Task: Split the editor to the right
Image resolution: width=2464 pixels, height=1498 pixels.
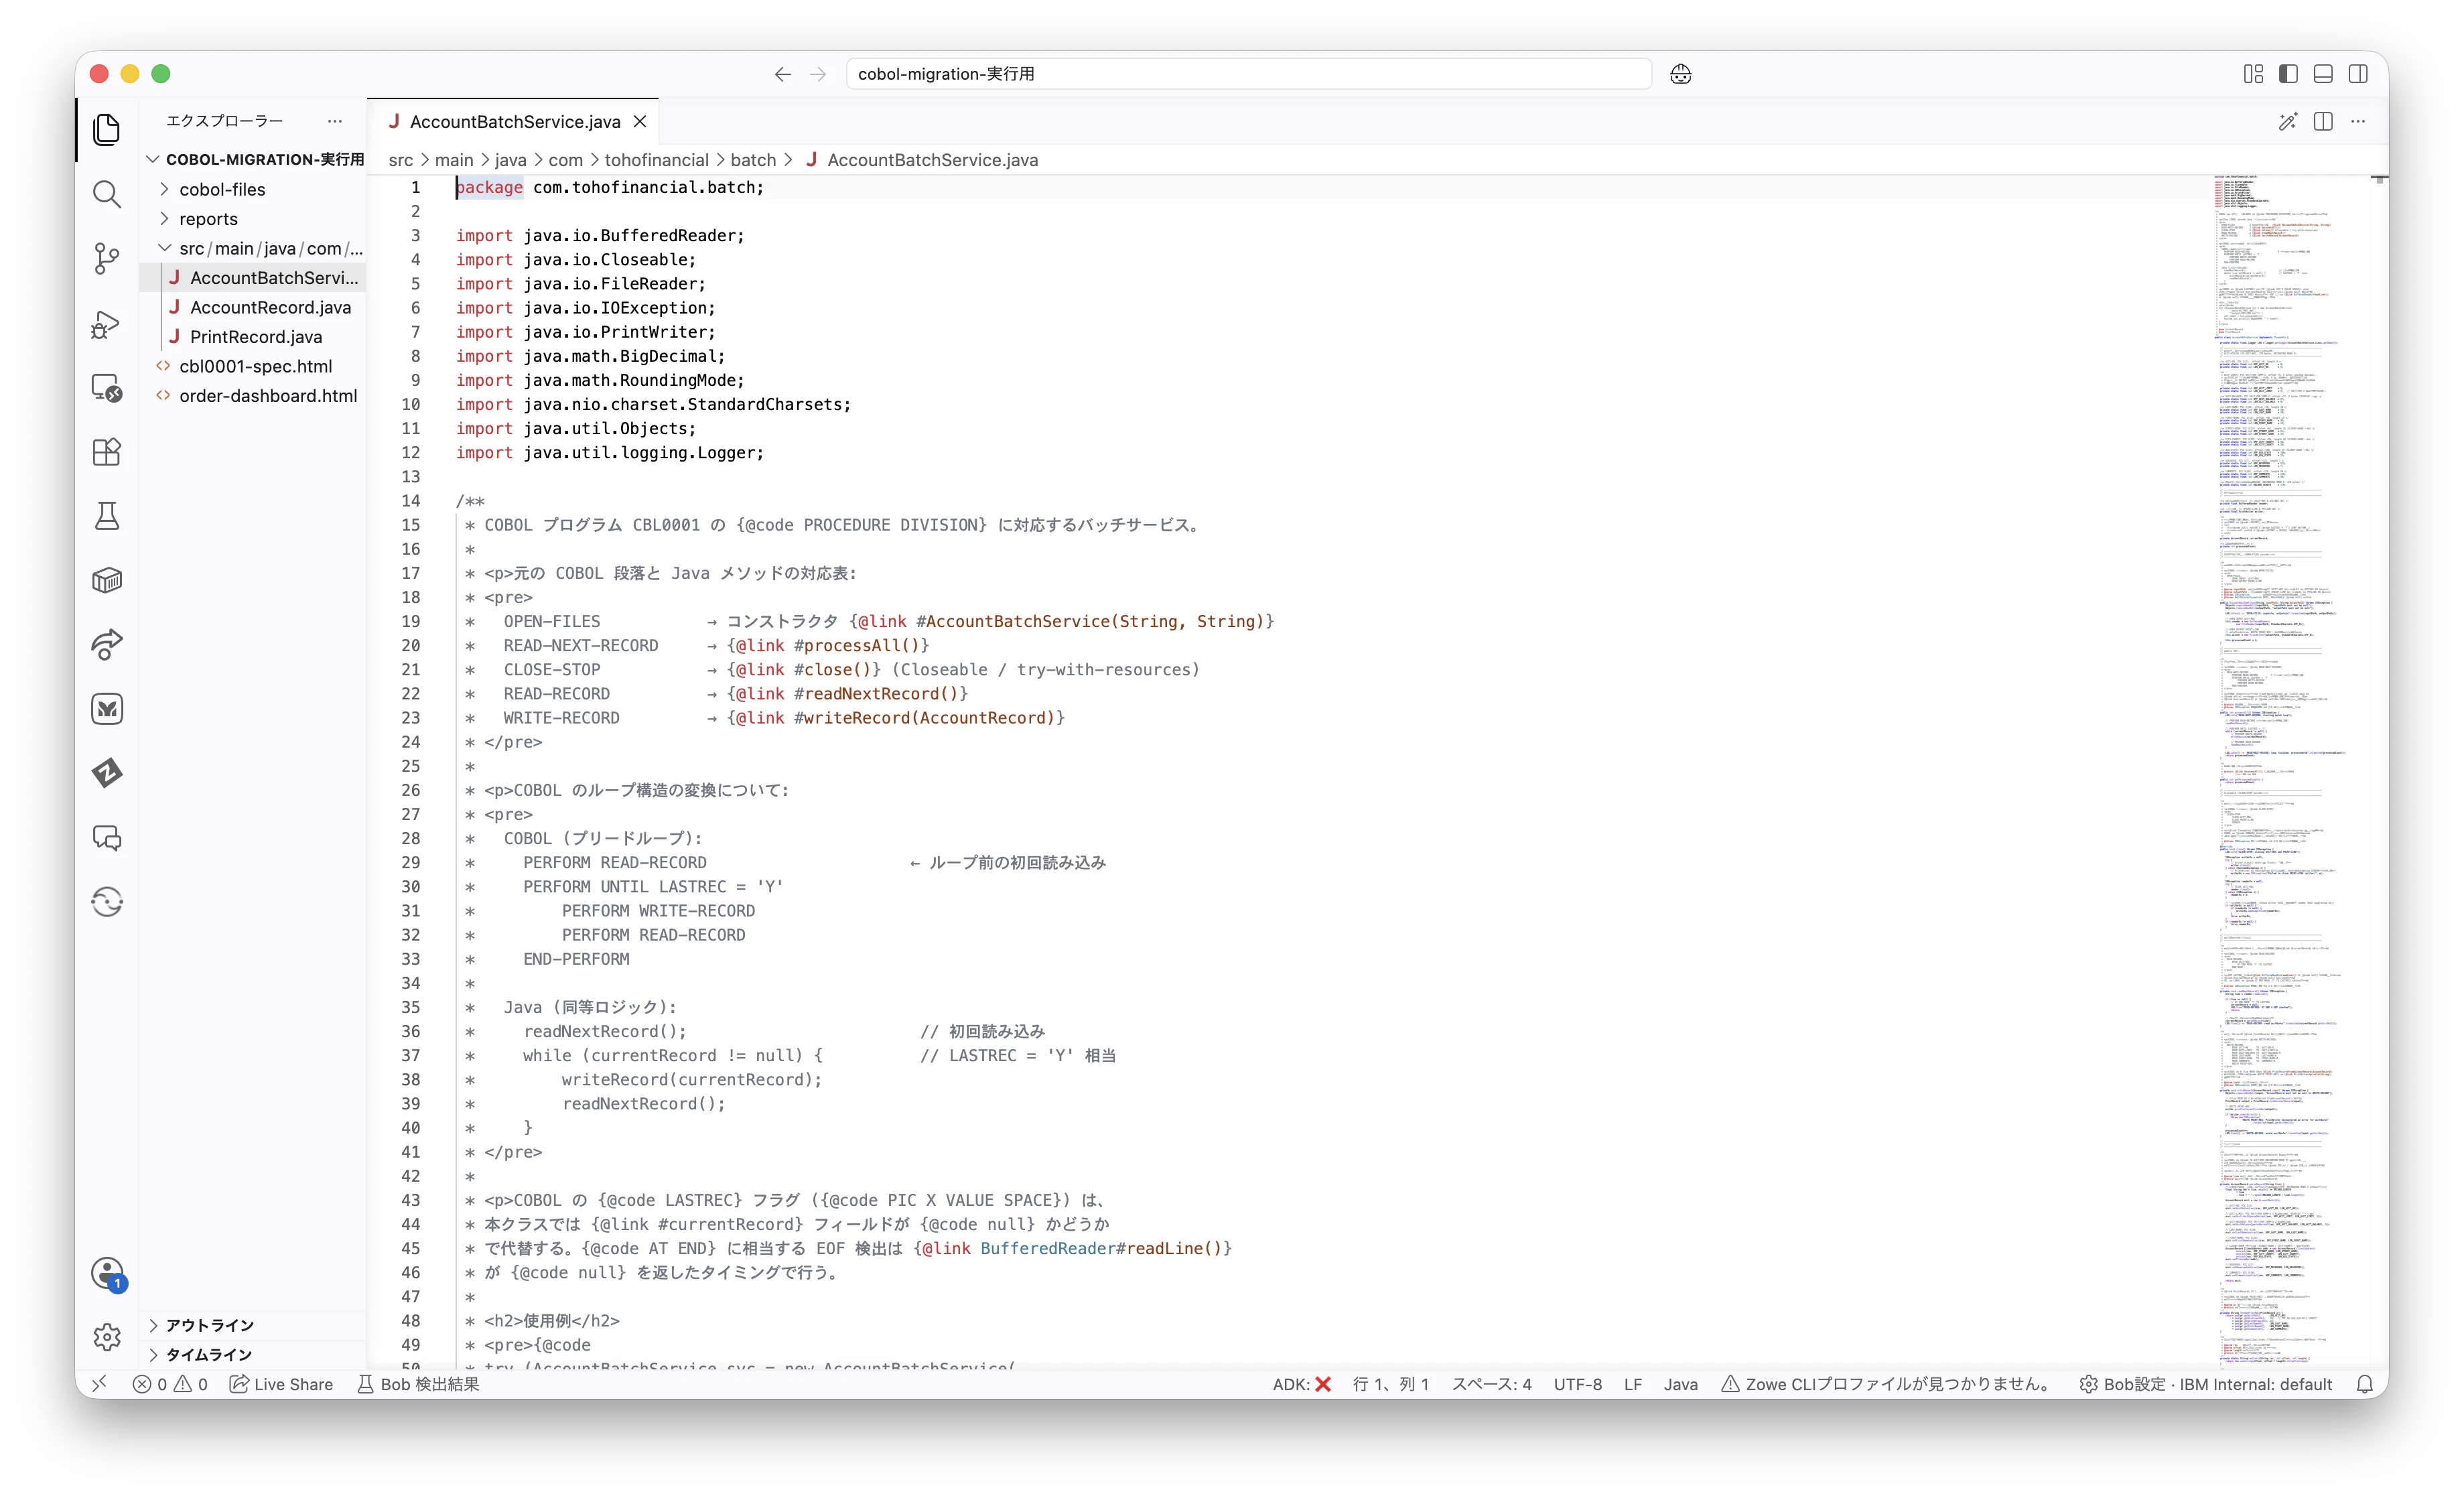Action: (2323, 122)
